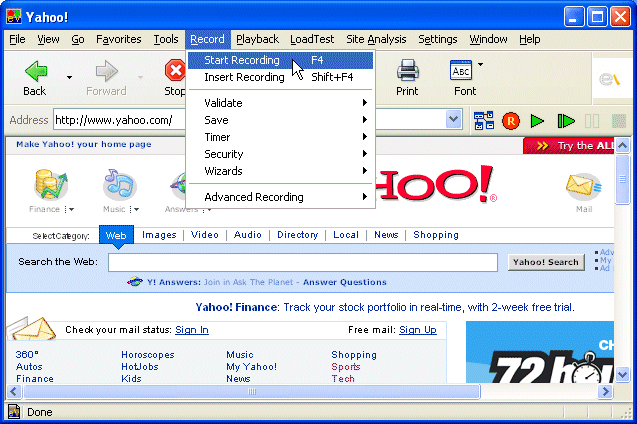
Task: Open the Go menu
Action: click(78, 39)
